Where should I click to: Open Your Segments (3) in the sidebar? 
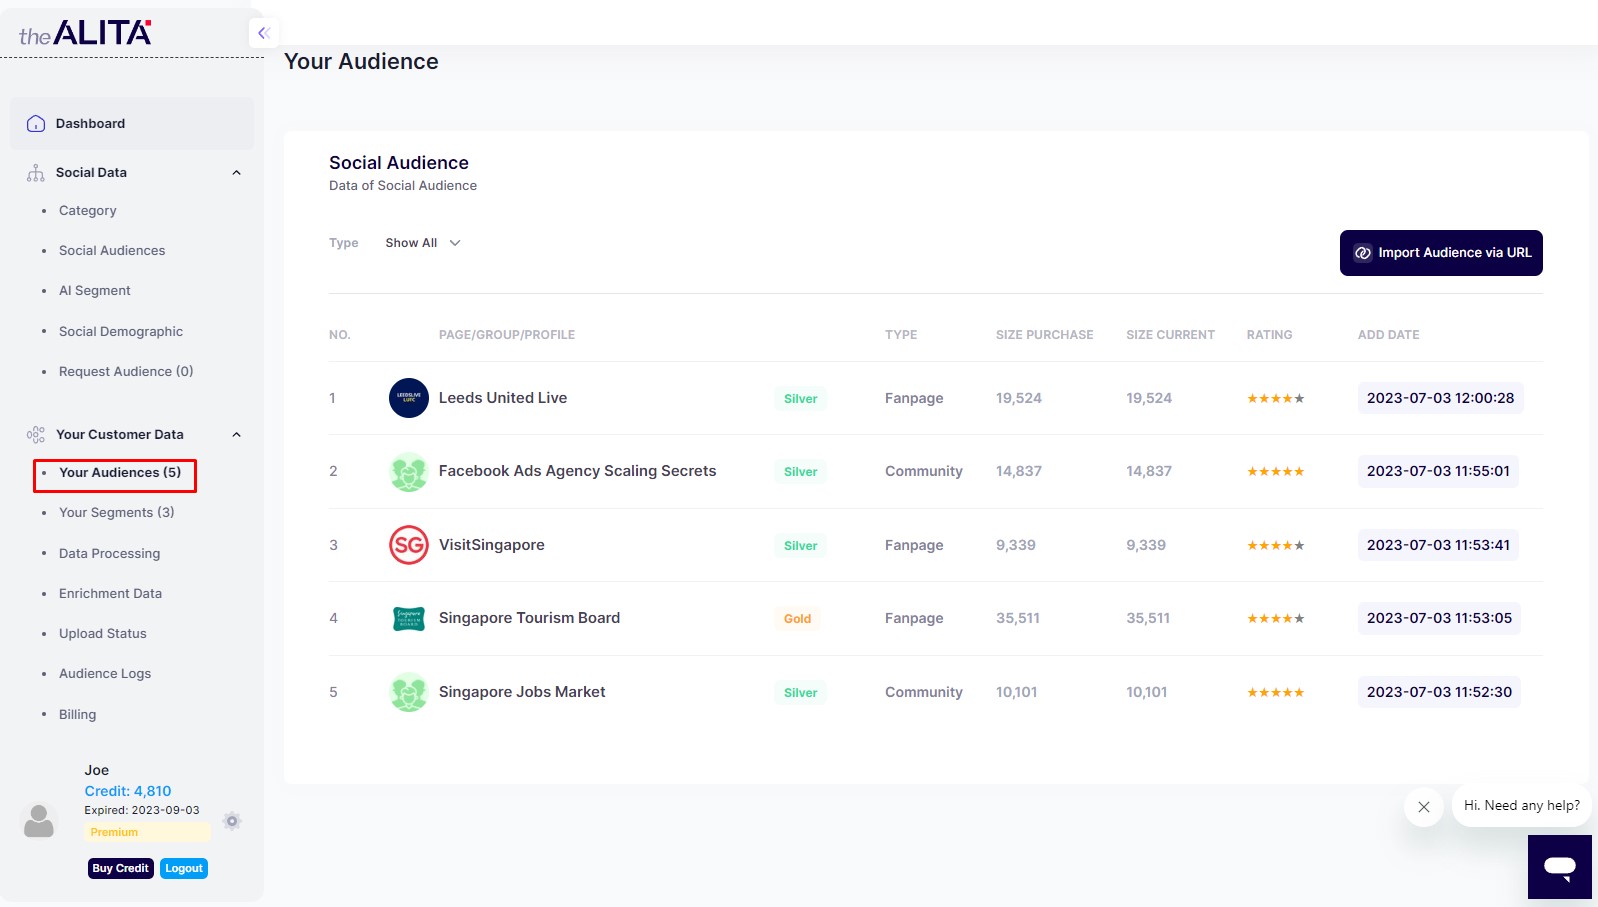pyautogui.click(x=116, y=513)
